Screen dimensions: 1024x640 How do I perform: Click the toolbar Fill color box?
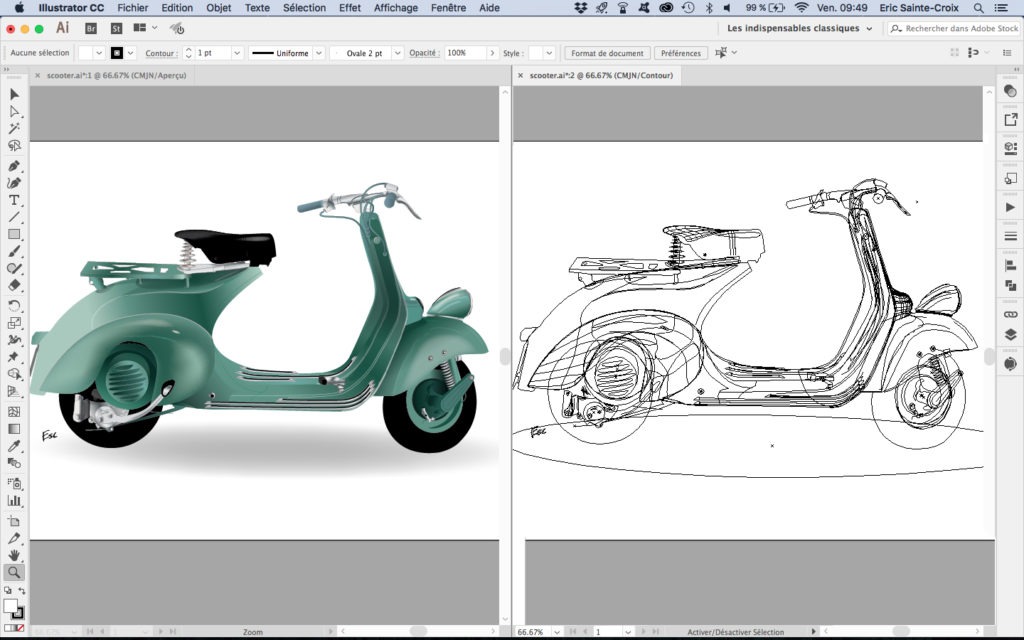pyautogui.click(x=10, y=606)
